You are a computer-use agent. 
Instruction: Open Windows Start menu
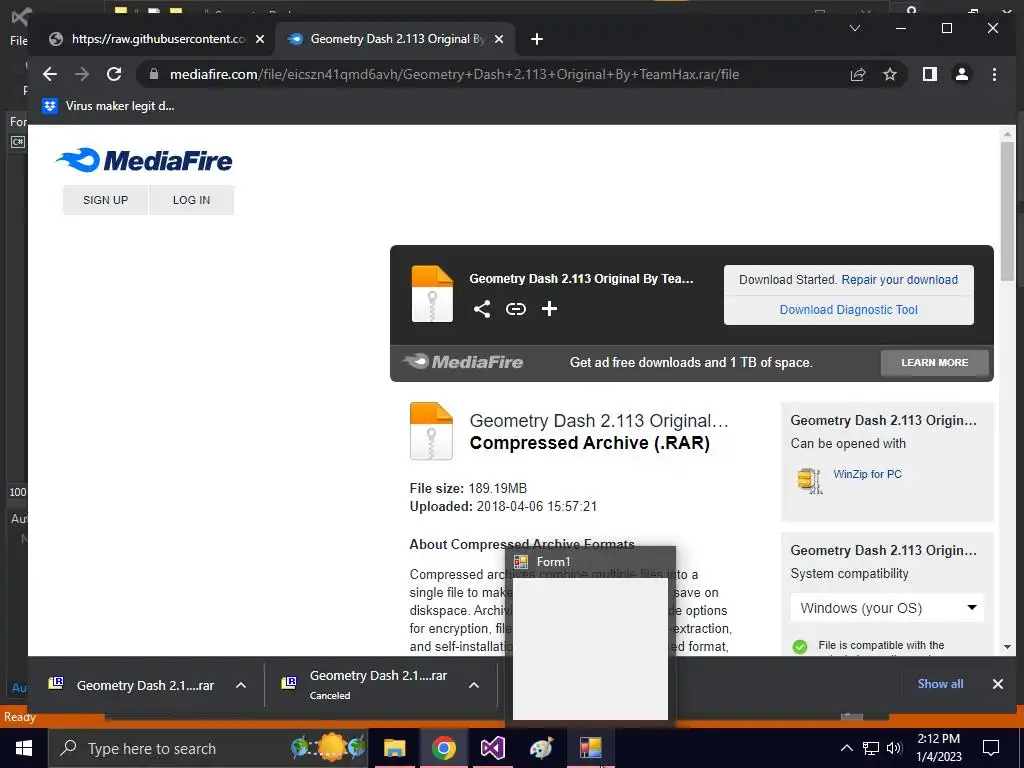pos(24,748)
